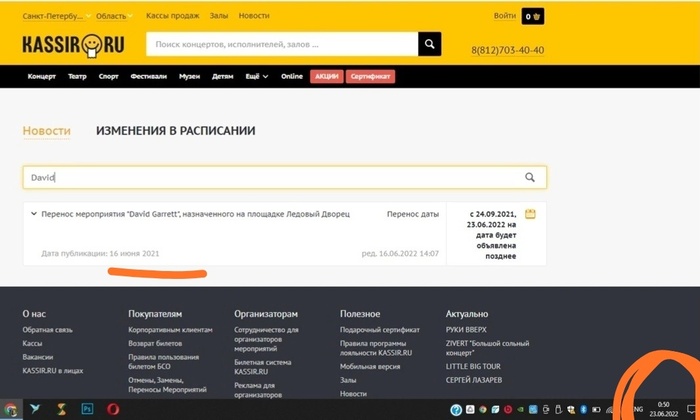Image resolution: width=700 pixels, height=420 pixels.
Task: Open the Театр category
Action: [x=77, y=76]
